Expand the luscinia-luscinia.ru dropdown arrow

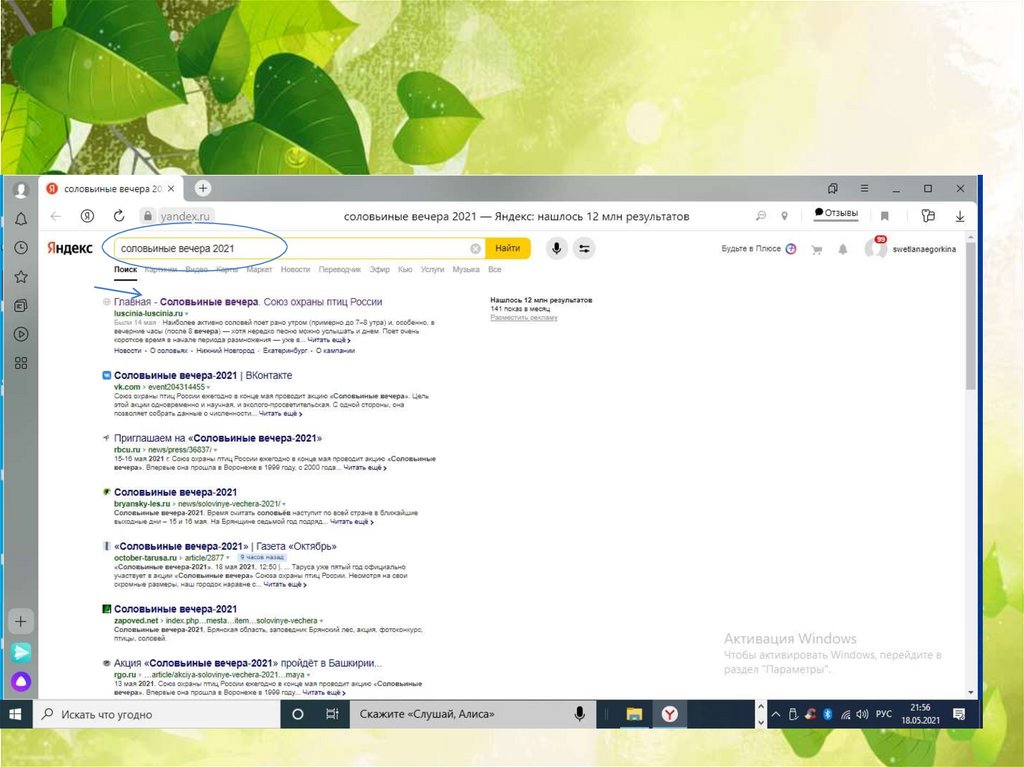pyautogui.click(x=187, y=314)
